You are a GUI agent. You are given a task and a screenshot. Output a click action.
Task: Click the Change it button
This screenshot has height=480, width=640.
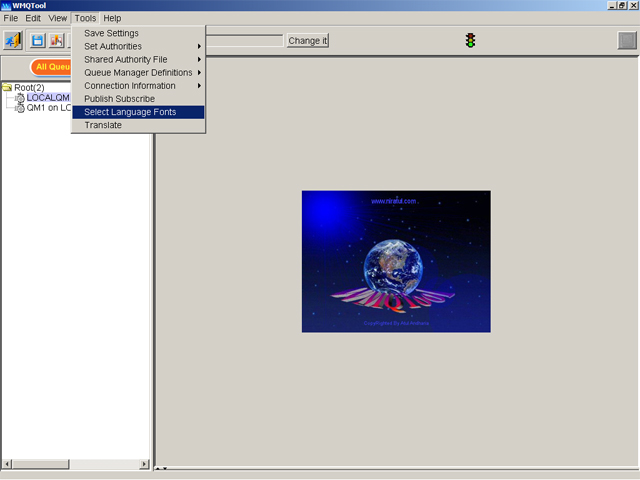click(308, 40)
